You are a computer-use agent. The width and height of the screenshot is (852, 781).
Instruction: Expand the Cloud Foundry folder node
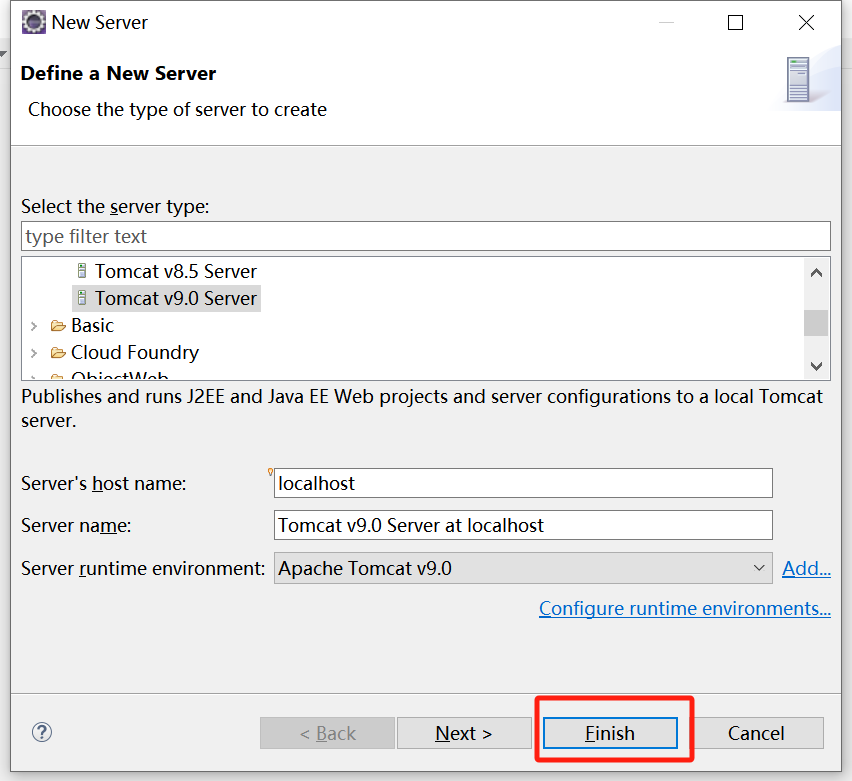point(34,353)
